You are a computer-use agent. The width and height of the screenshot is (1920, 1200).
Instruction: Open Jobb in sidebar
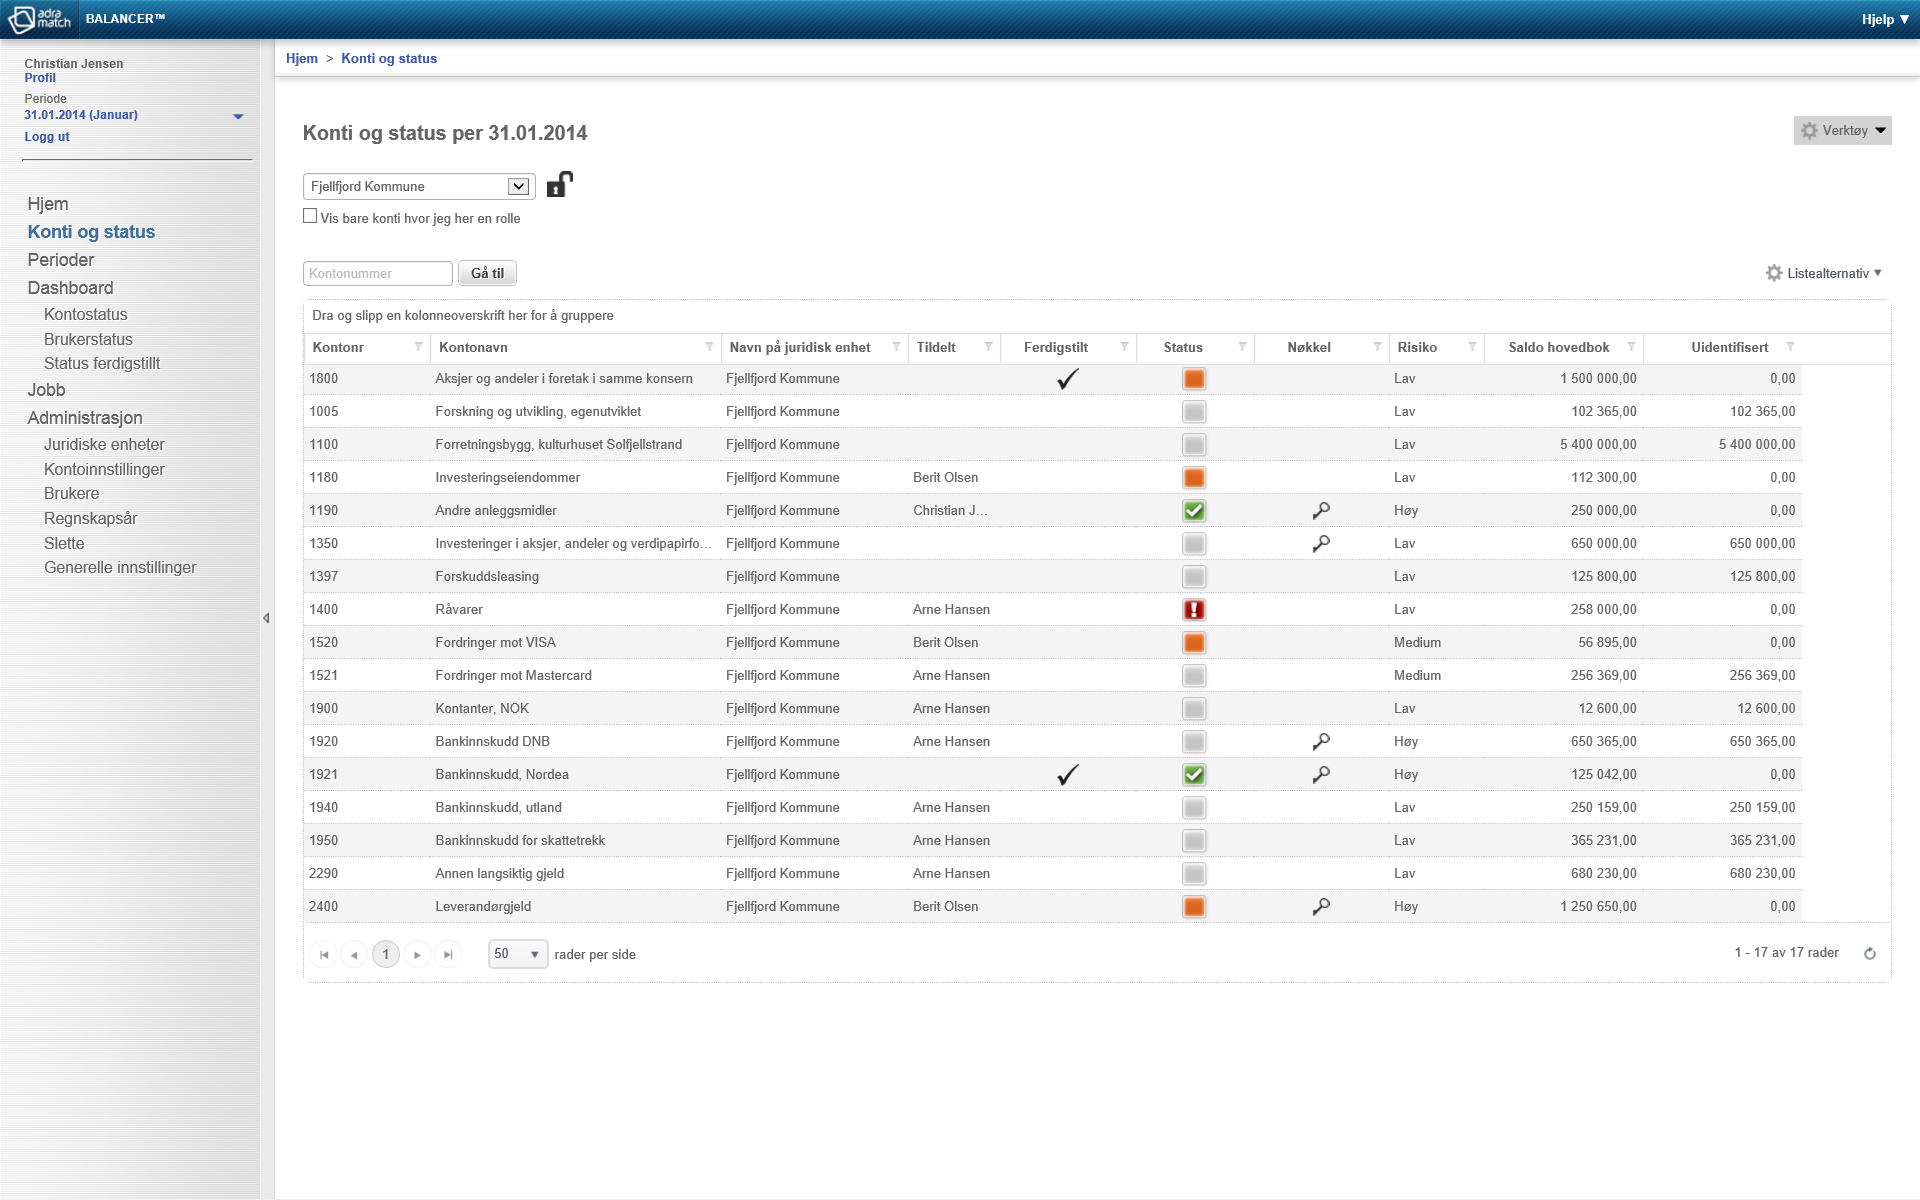pos(46,390)
